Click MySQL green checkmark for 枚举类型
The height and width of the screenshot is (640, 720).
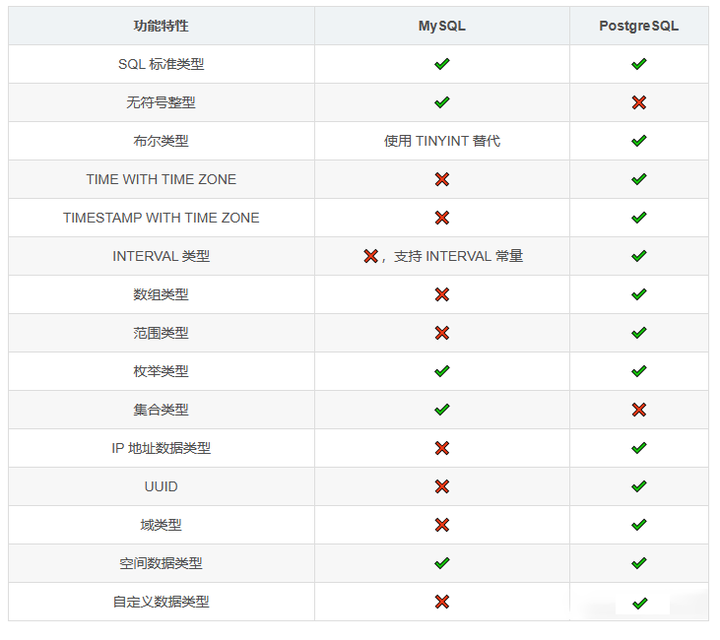click(442, 371)
